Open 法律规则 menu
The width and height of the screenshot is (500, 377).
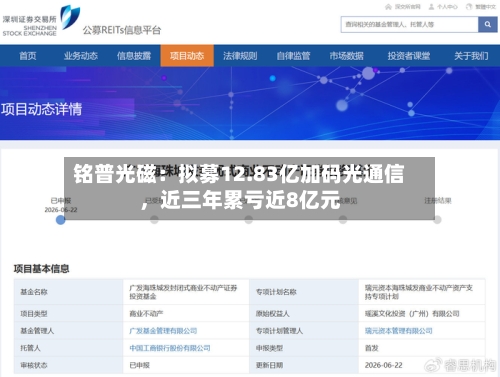(x=240, y=56)
